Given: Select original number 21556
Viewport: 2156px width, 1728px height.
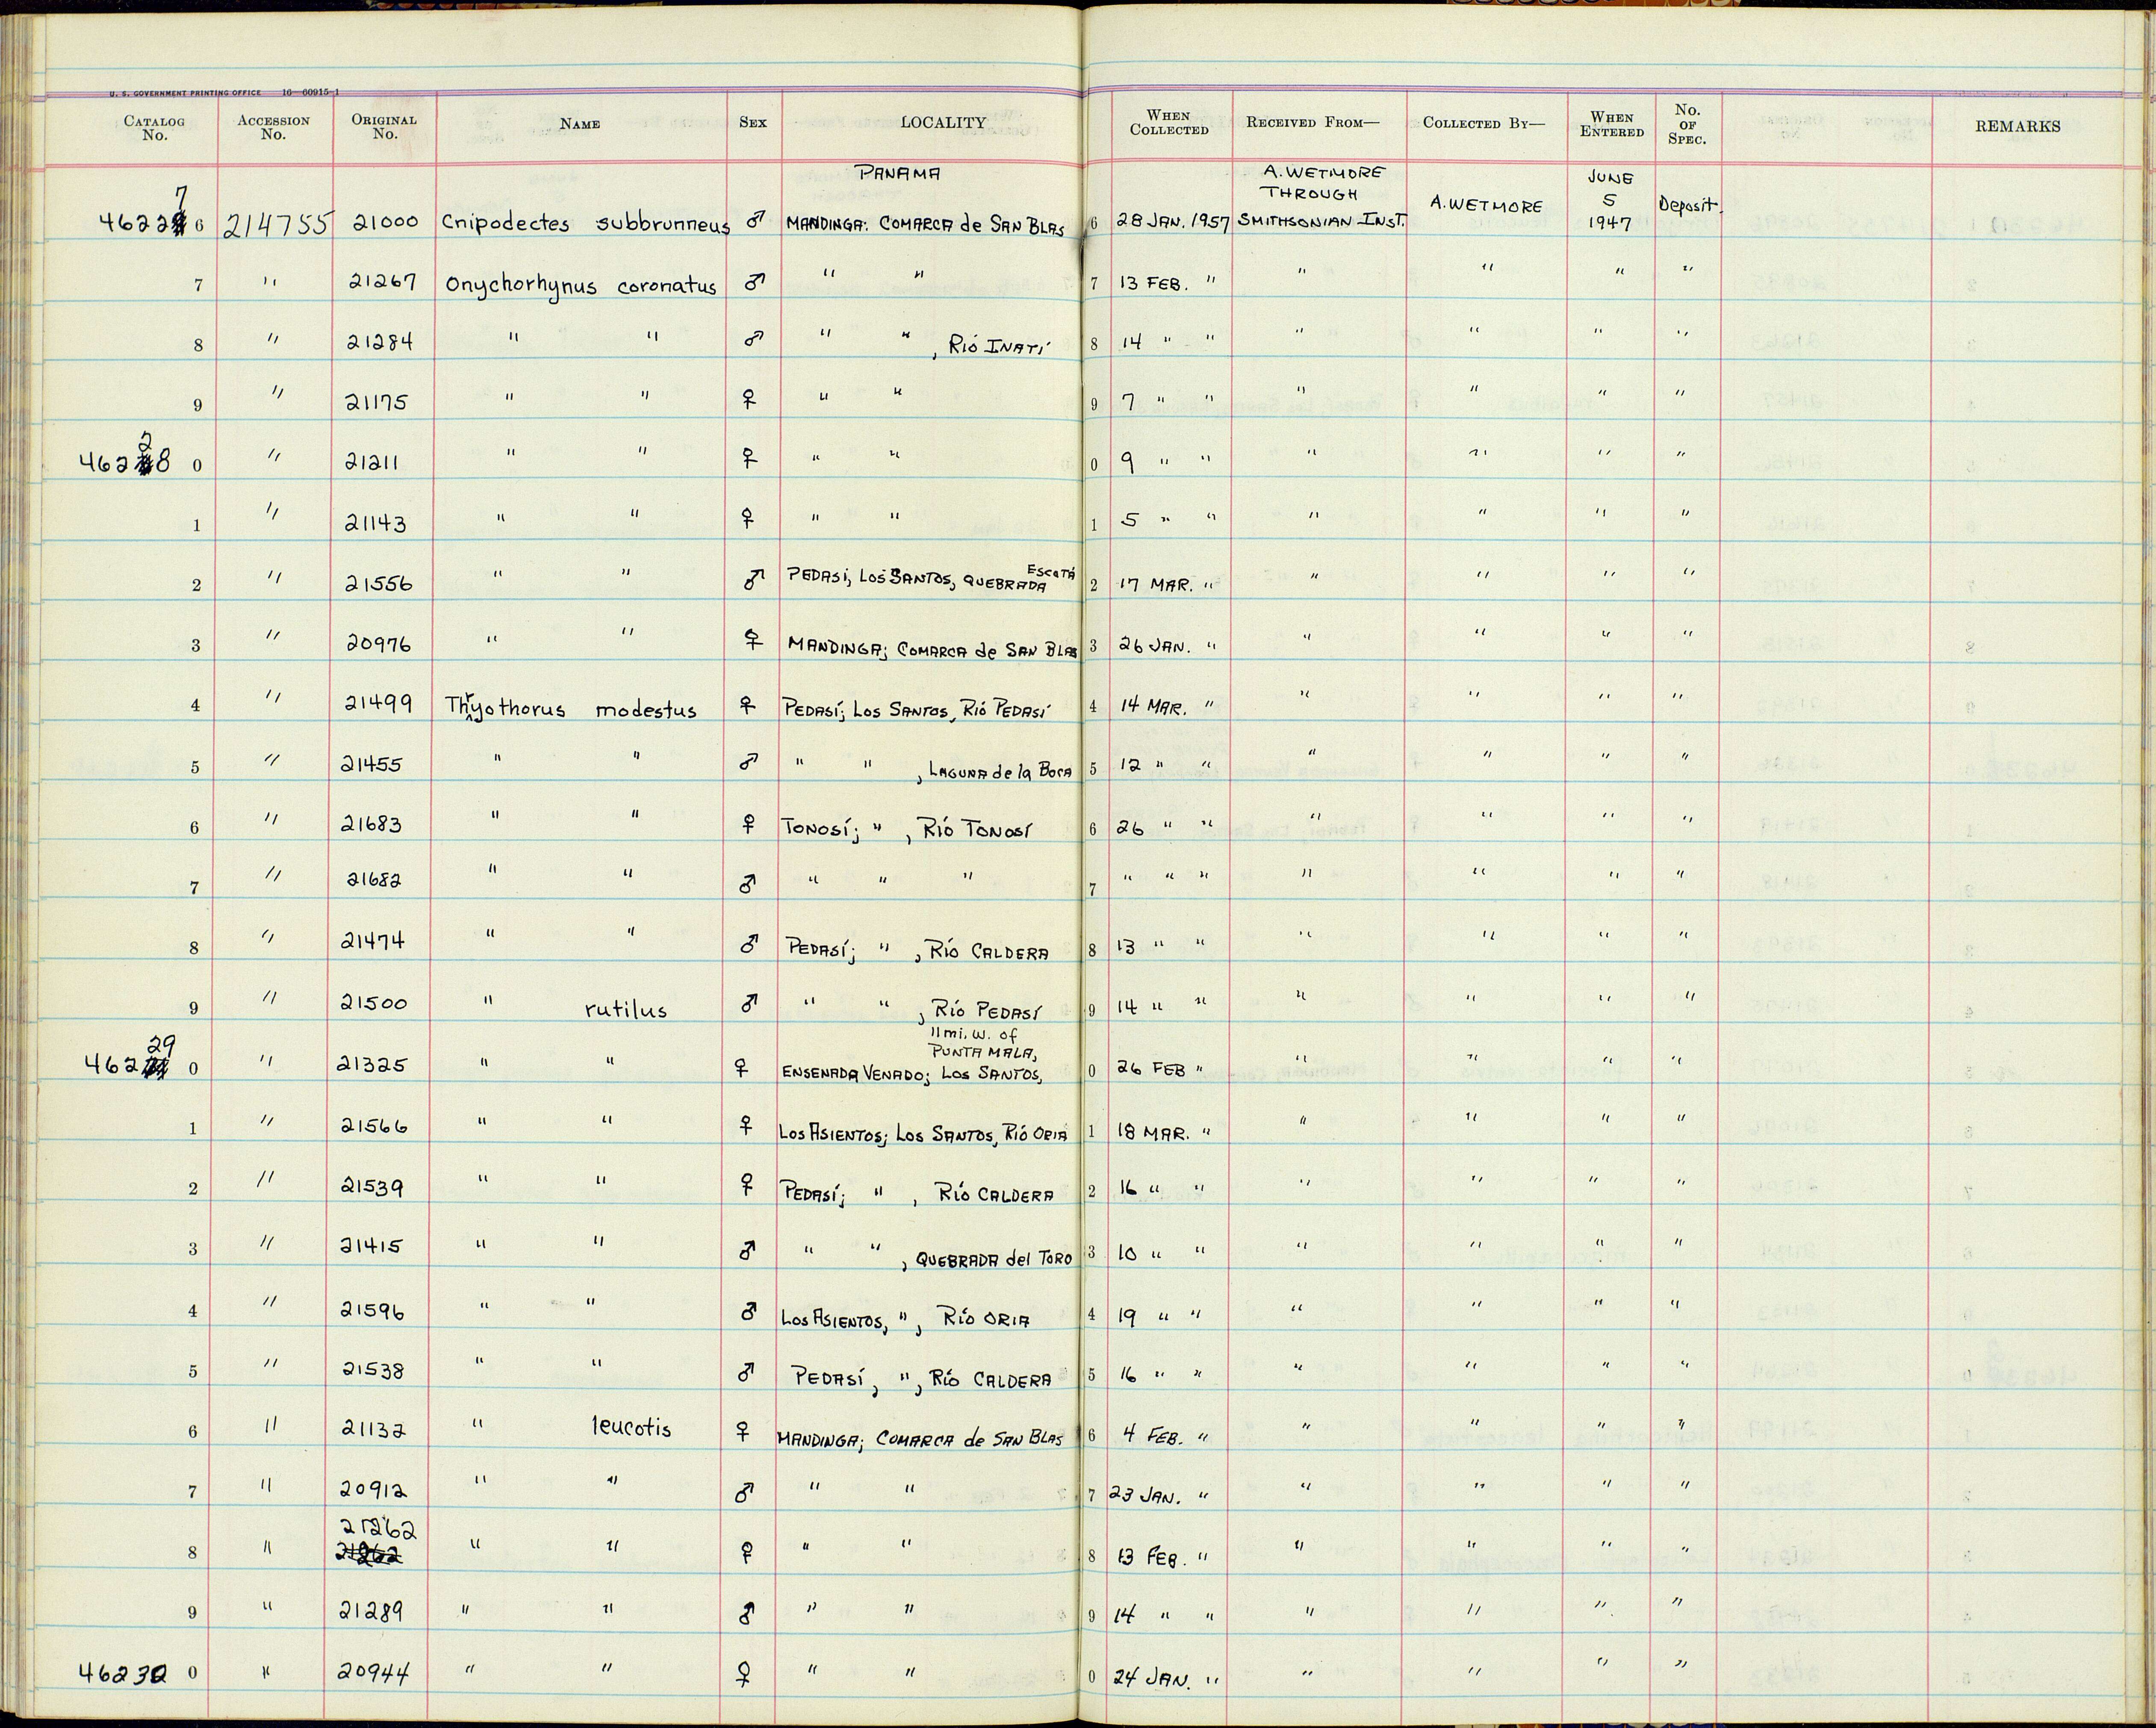Looking at the screenshot, I should (x=378, y=583).
